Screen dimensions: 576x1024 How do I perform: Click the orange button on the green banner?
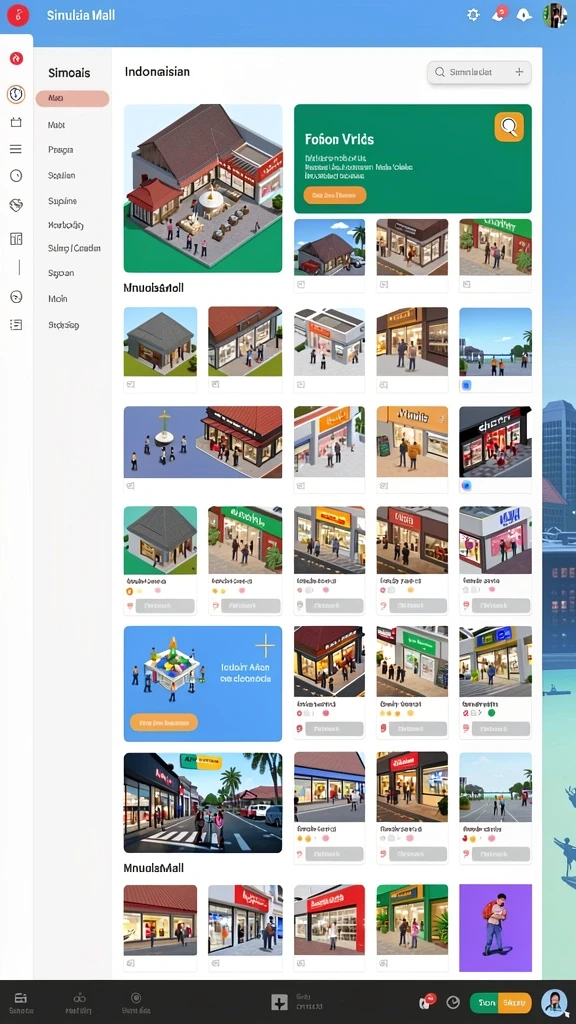(x=335, y=195)
